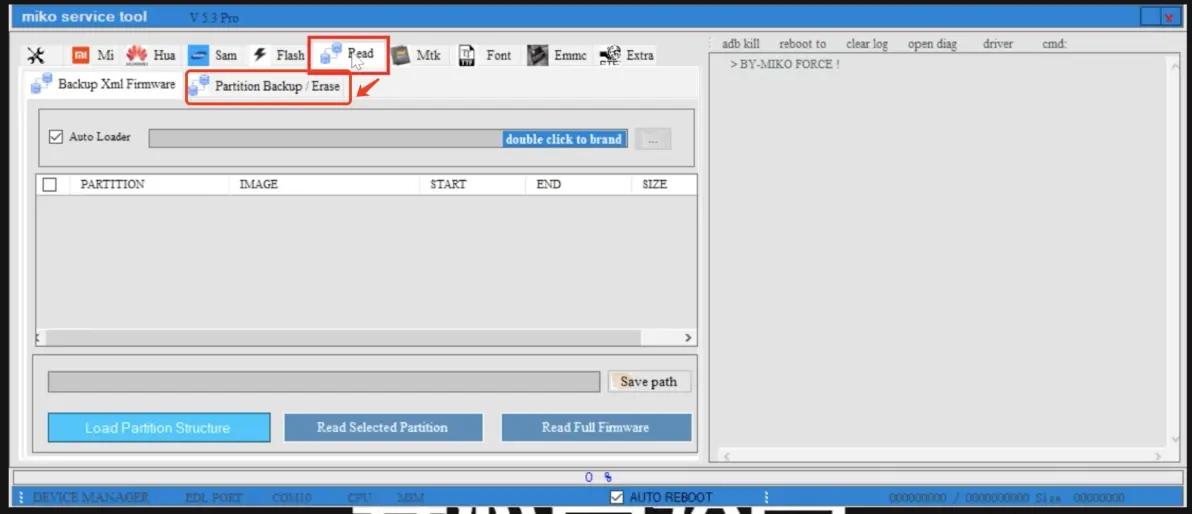Click the progress bar showing 0 %
Viewport: 1192px width, 514px height.
tap(598, 477)
